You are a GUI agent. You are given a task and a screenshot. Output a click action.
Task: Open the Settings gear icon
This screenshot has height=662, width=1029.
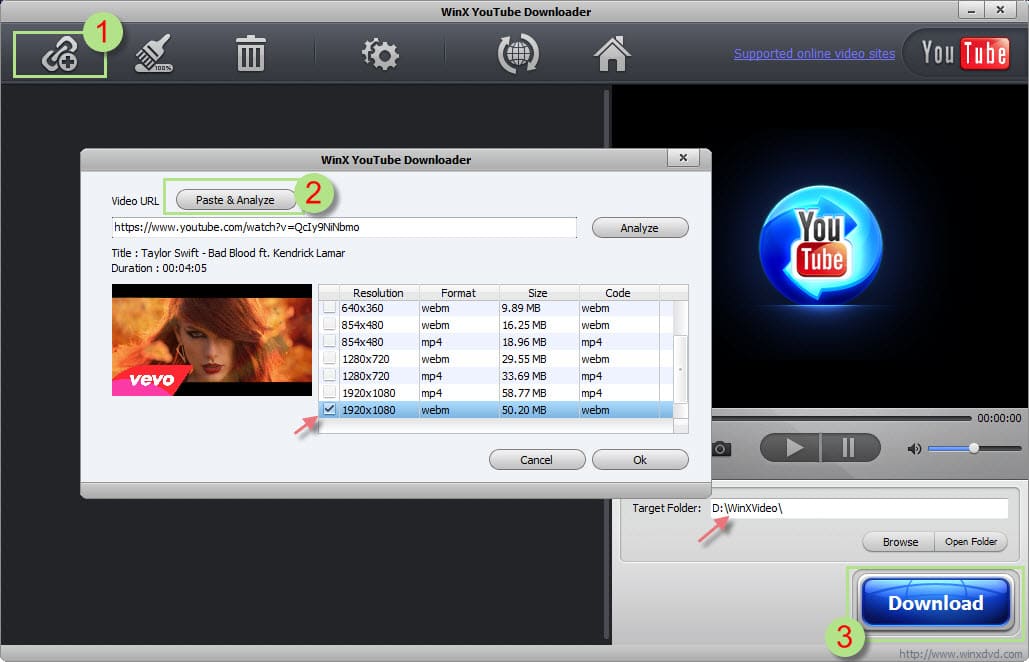[x=380, y=54]
